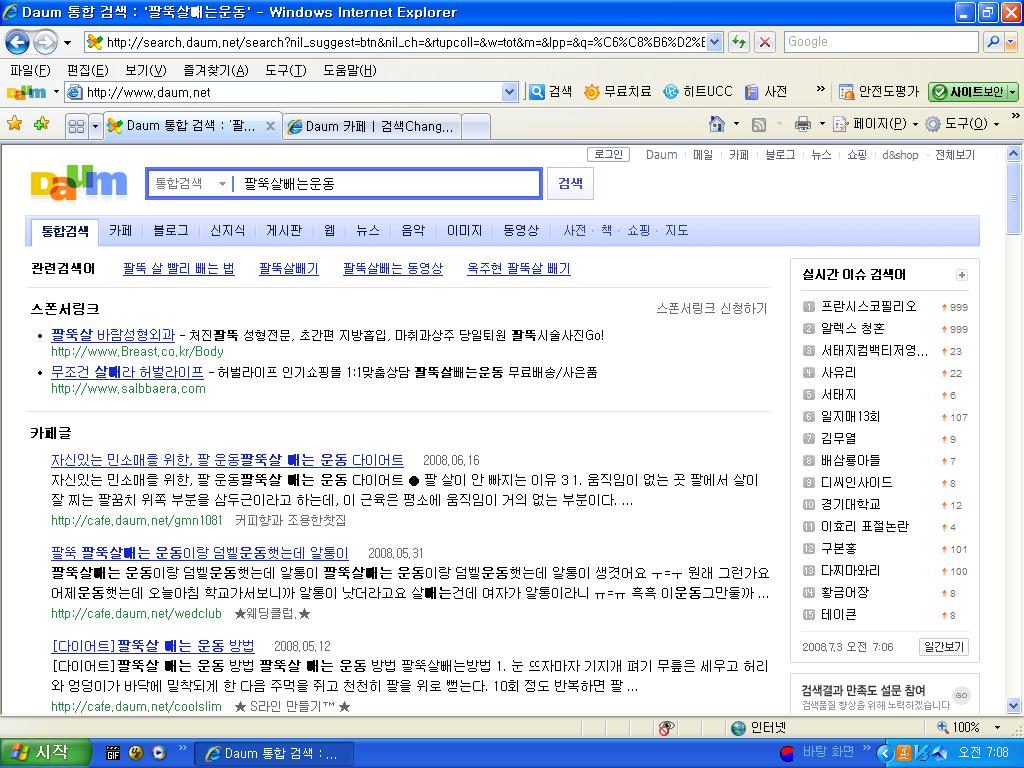Open the Daum toolbar URL dropdown
1024x768 pixels.
tap(509, 93)
